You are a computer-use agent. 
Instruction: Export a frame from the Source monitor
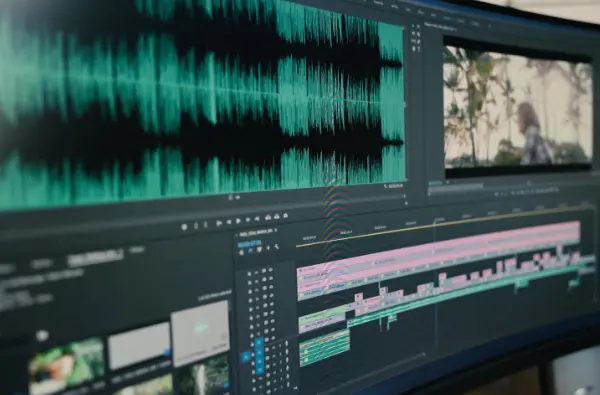tap(285, 215)
